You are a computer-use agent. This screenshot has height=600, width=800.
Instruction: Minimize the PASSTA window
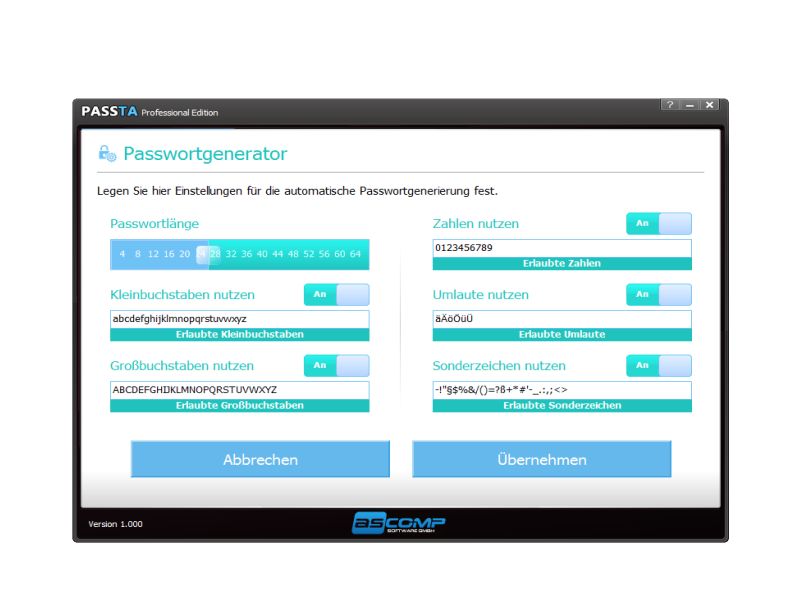pos(690,105)
